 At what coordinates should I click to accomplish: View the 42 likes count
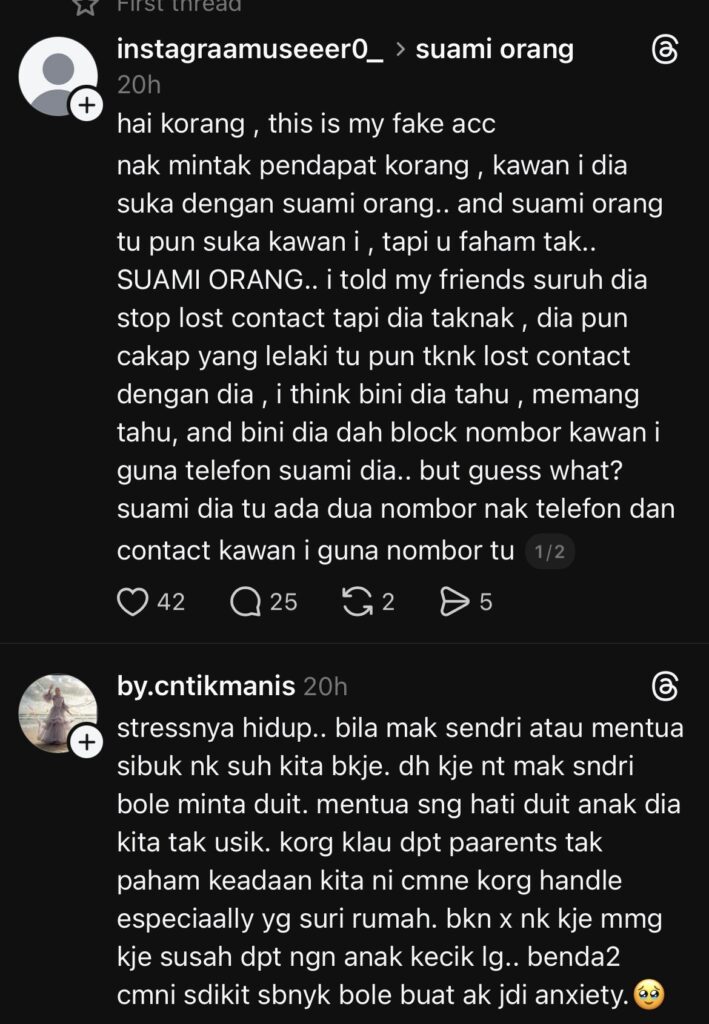pos(171,602)
